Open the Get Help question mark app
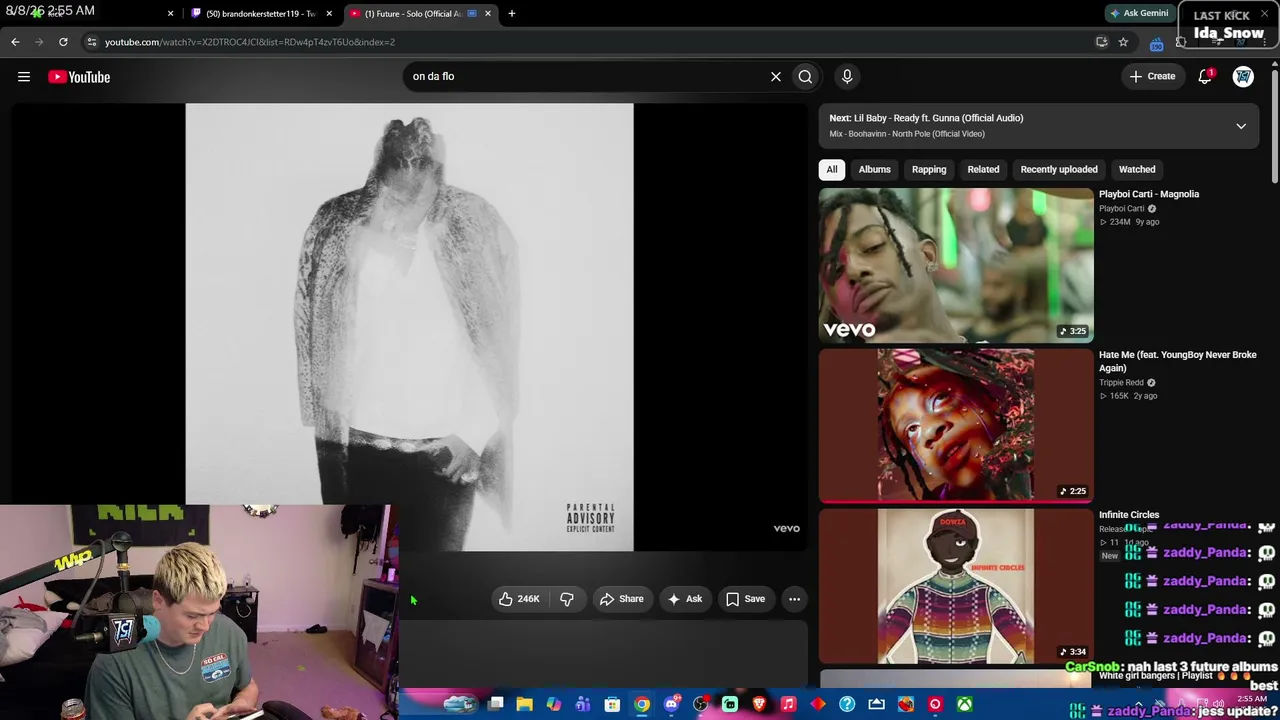The image size is (1280, 720). pyautogui.click(x=847, y=705)
